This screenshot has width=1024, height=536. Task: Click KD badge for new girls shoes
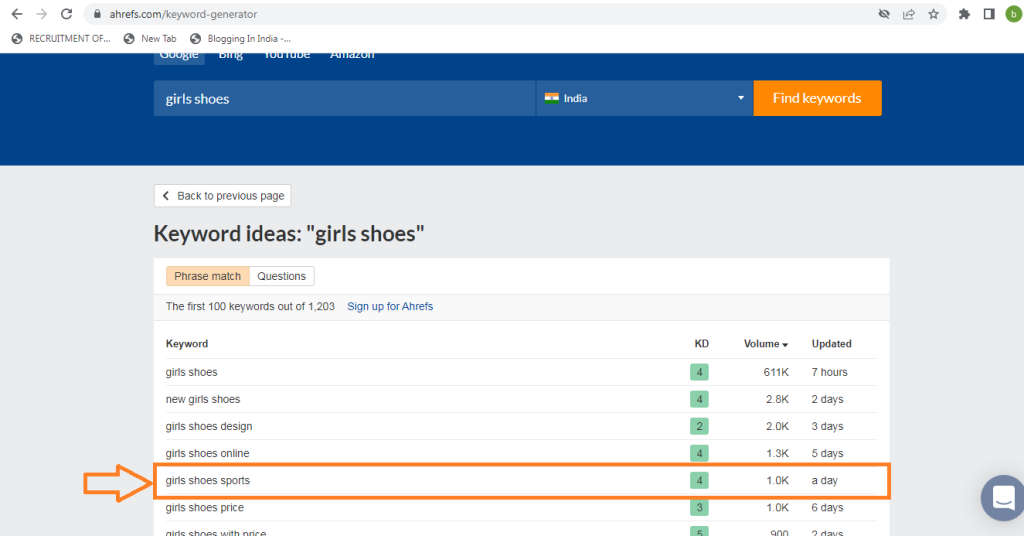(699, 400)
